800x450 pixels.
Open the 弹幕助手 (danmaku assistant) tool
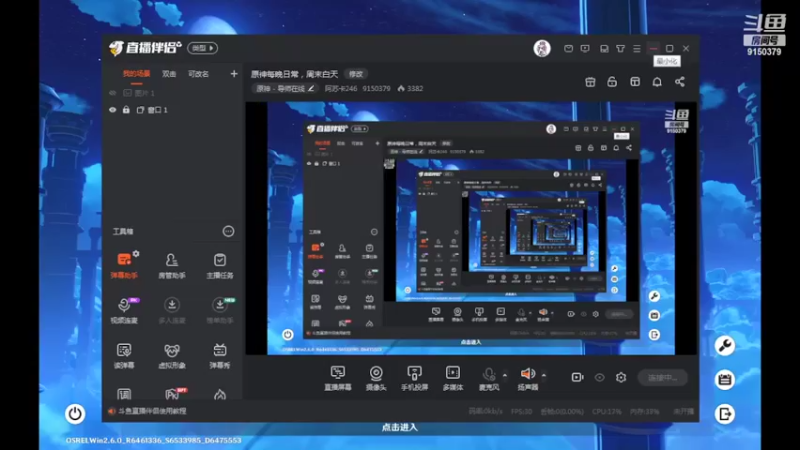point(124,266)
